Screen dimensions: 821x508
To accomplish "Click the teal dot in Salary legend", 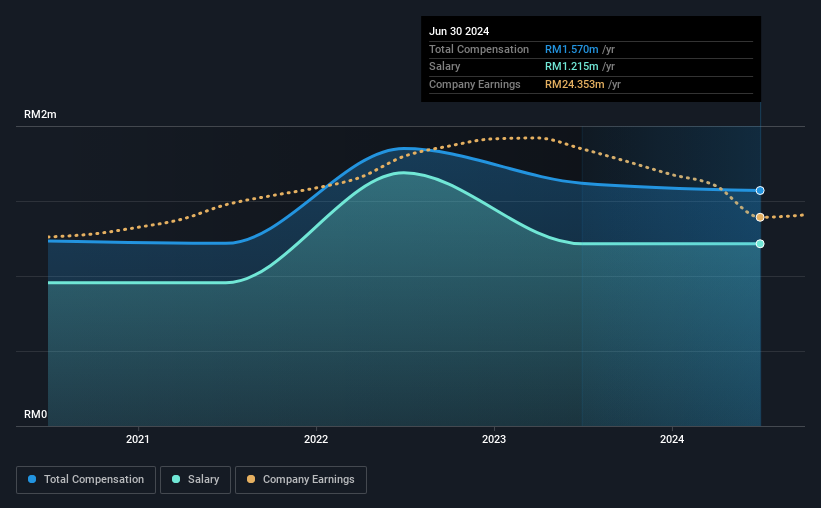I will coord(176,479).
